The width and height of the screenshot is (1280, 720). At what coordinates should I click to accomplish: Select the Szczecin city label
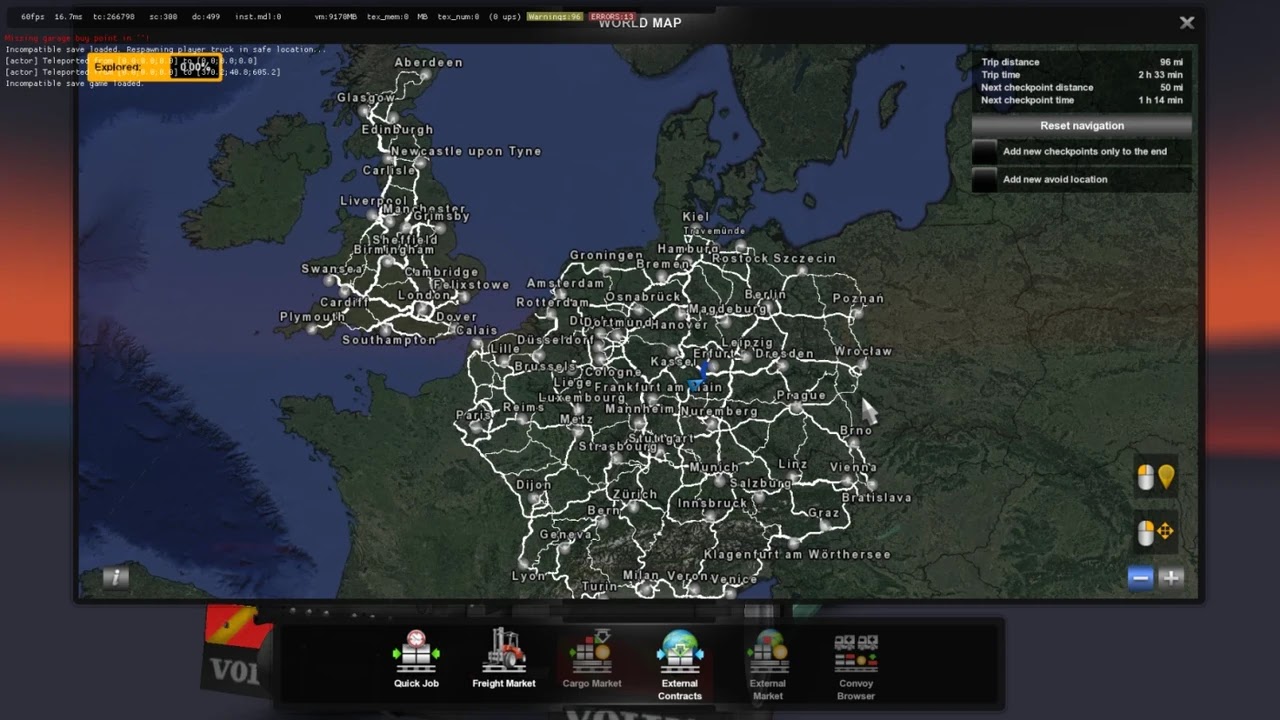[x=804, y=258]
